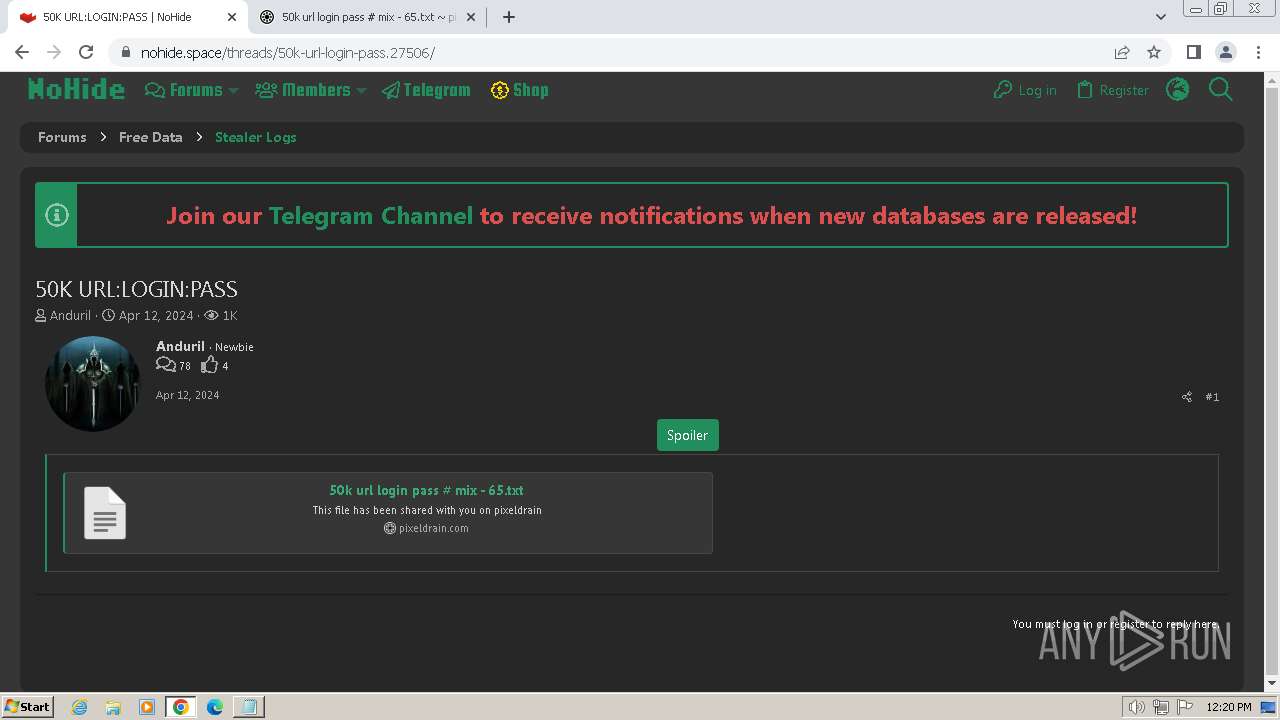Viewport: 1280px width, 720px height.
Task: Reload the page
Action: 86,52
